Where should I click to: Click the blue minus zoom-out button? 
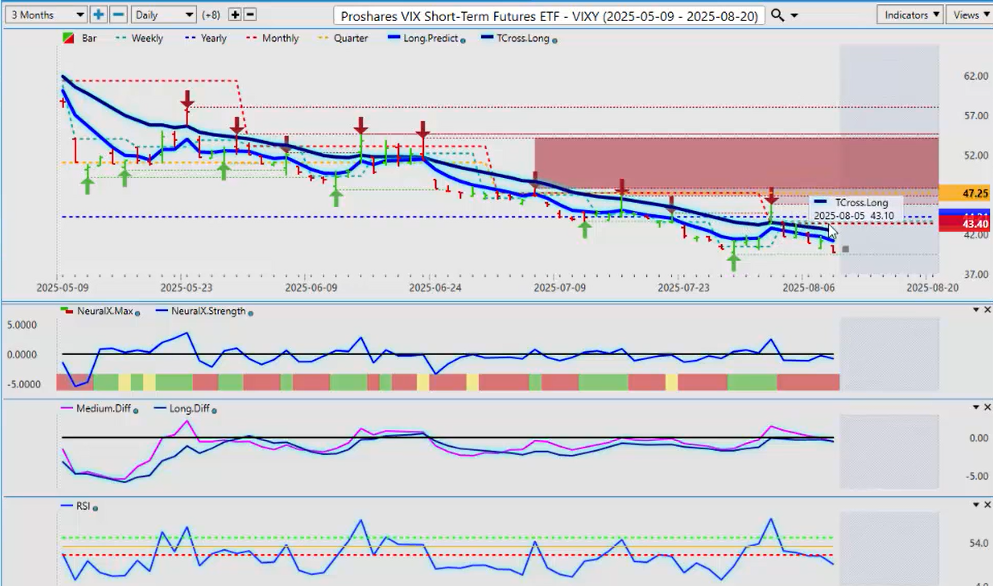click(118, 15)
